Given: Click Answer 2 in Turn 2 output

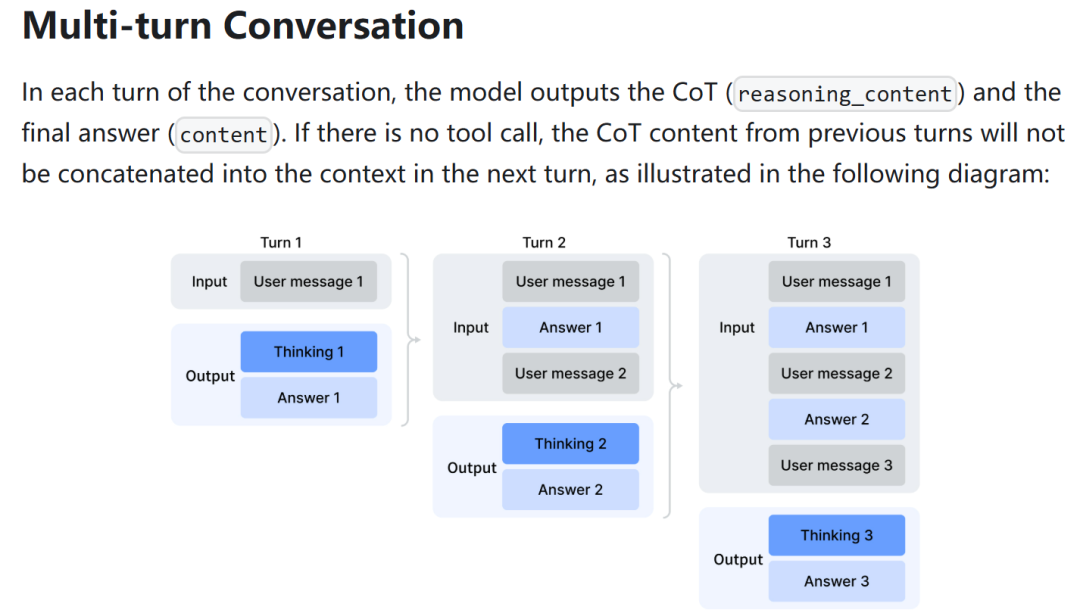Looking at the screenshot, I should (x=570, y=489).
